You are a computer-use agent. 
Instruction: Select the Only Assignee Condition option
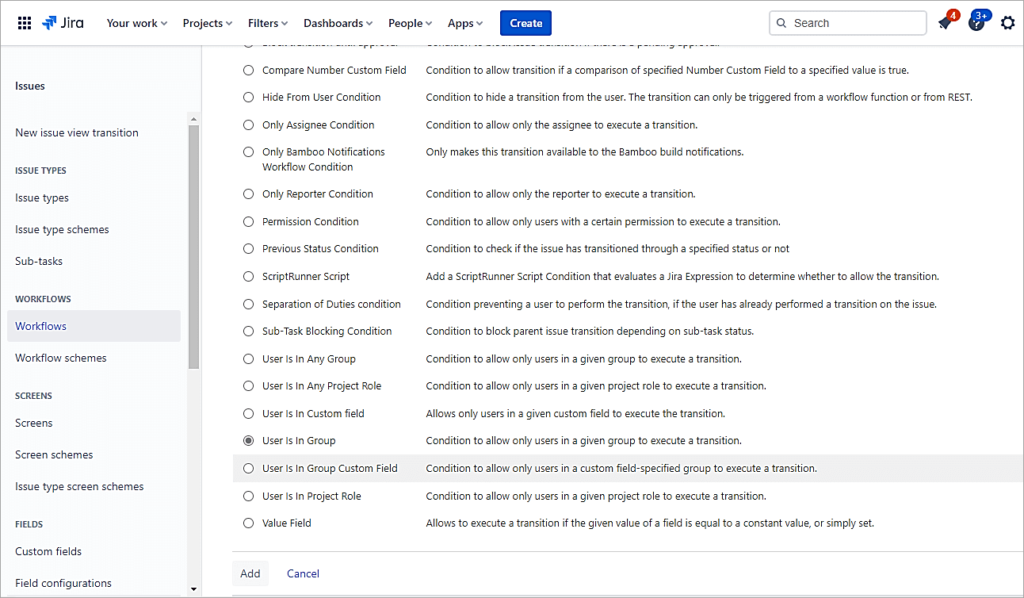click(x=247, y=124)
